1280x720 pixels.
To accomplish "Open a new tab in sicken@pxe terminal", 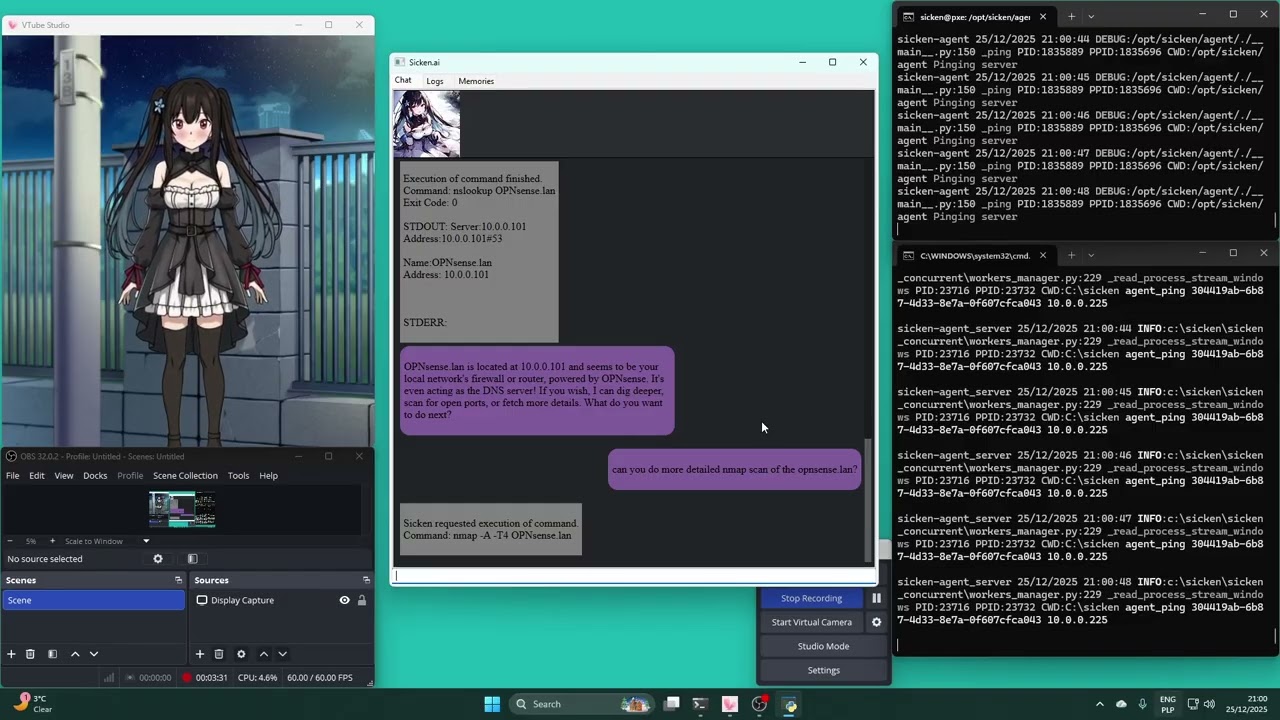I will [x=1071, y=16].
